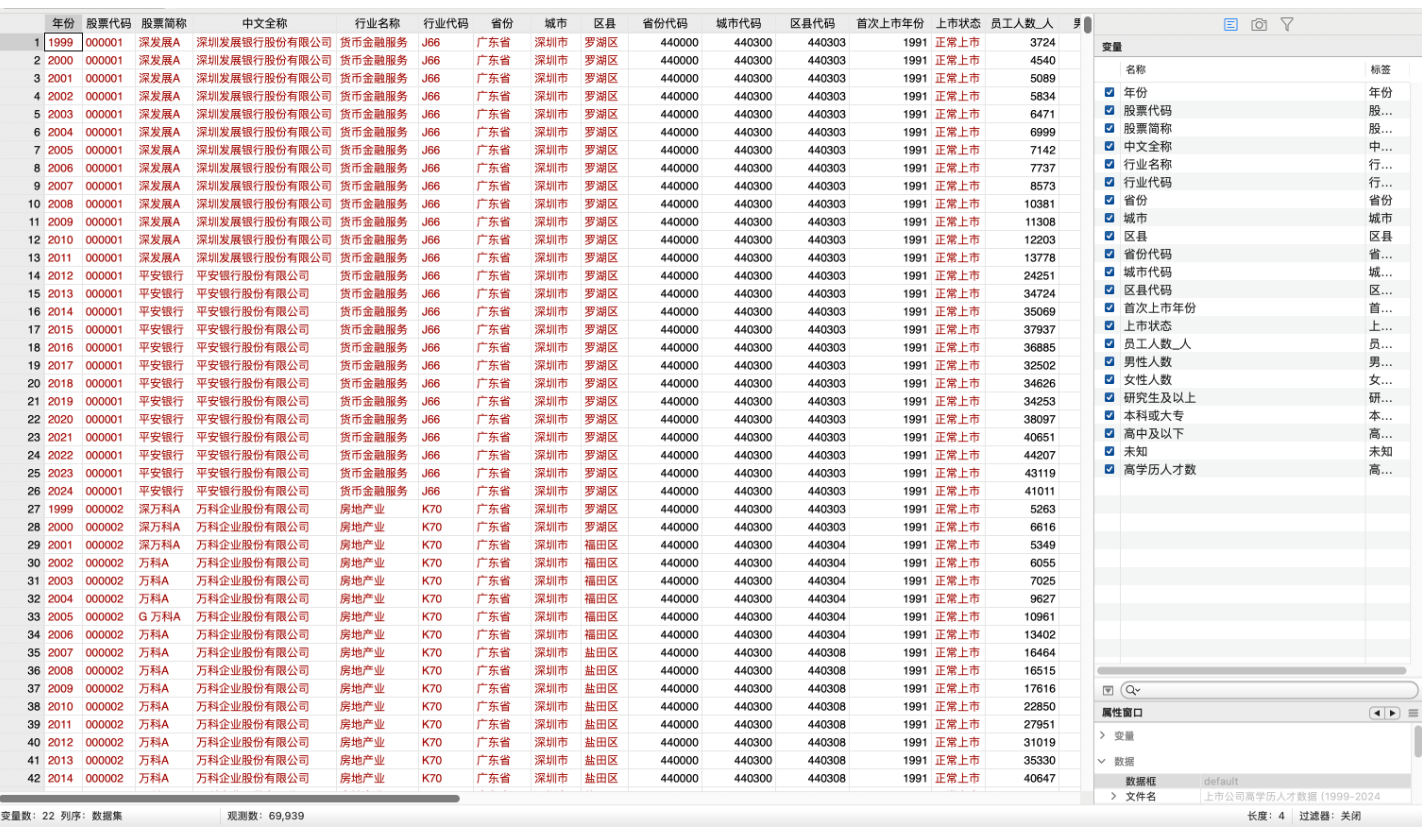Click the variable filter options triangle icon
Image resolution: width=1422 pixels, height=836 pixels.
(x=1107, y=690)
